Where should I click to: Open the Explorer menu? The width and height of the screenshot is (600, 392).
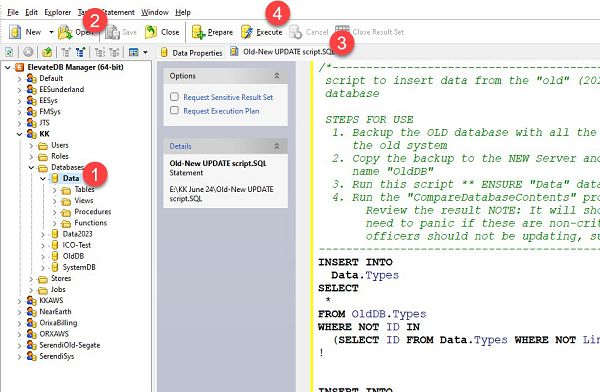57,12
